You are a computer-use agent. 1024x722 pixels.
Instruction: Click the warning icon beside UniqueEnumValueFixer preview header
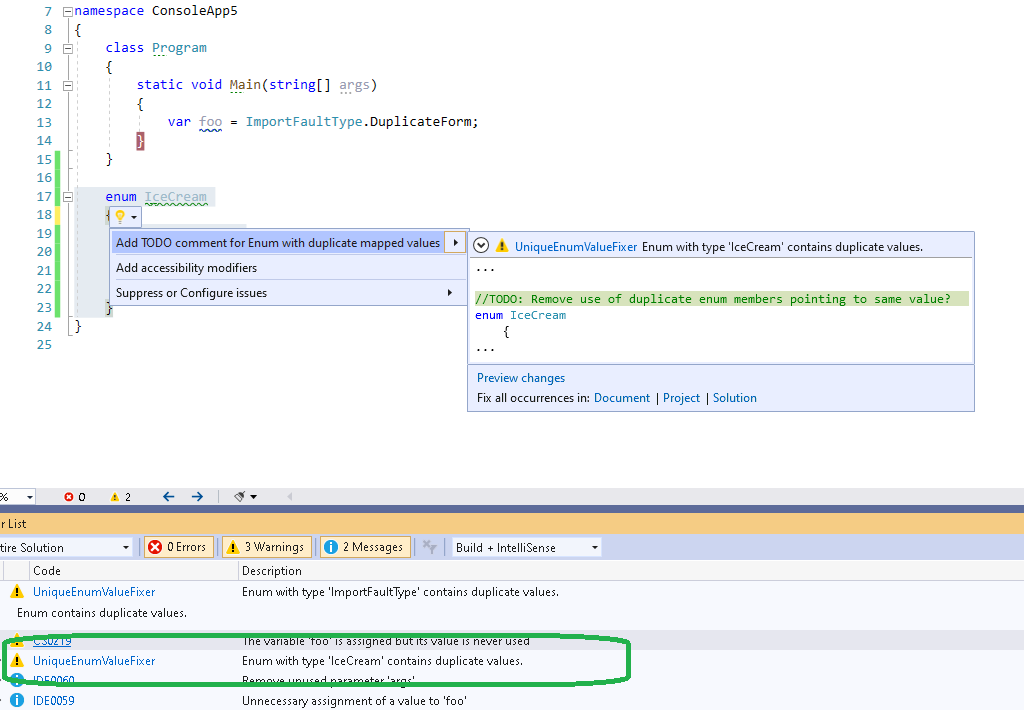pos(502,246)
